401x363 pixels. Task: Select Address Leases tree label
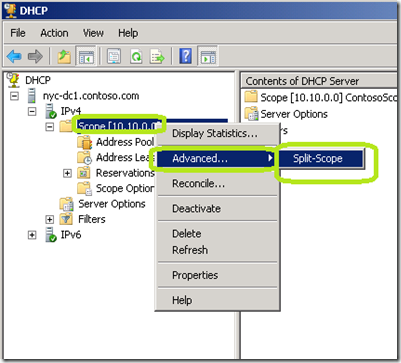125,158
